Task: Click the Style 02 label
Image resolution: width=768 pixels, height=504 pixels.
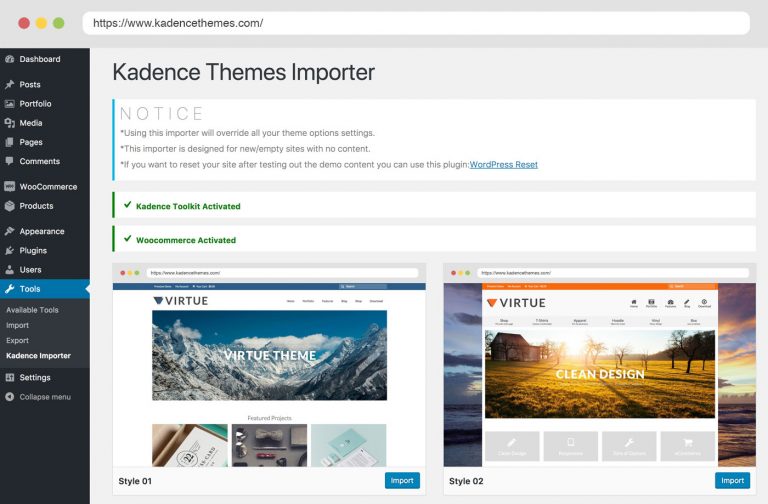Action: click(x=466, y=481)
